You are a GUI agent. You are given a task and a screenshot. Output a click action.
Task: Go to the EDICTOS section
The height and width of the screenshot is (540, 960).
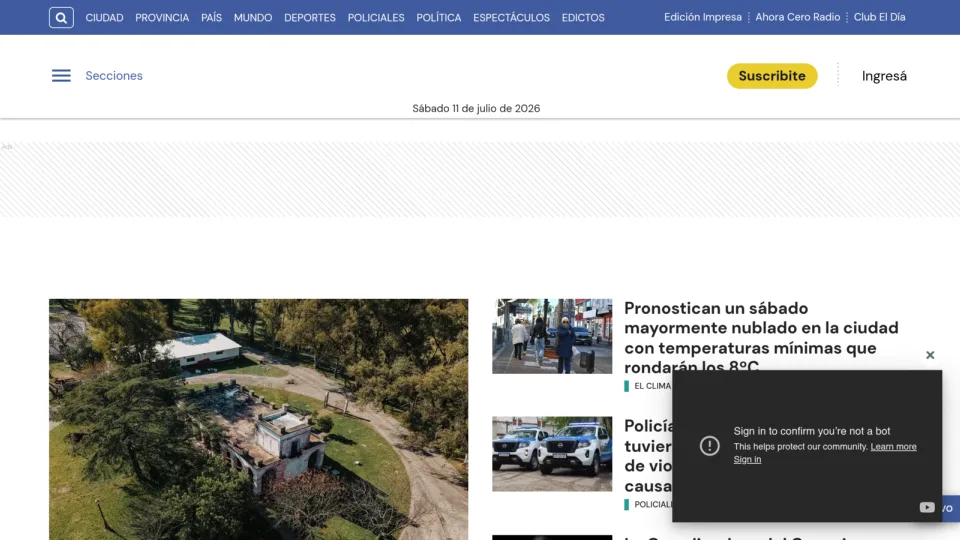tap(583, 18)
